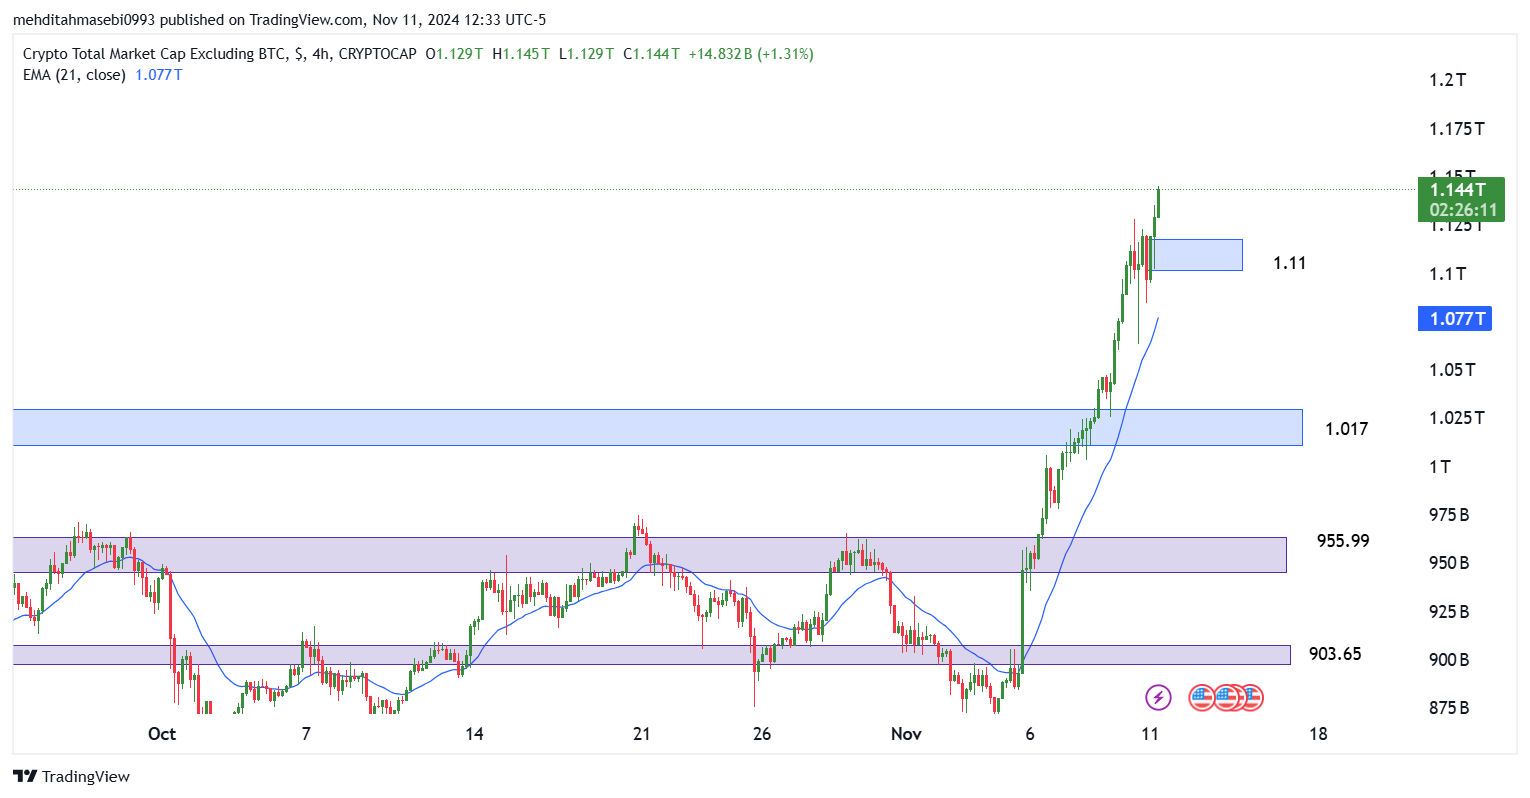The height and width of the screenshot is (798, 1530).
Task: Click the 1T price axis label
Action: (x=1439, y=467)
